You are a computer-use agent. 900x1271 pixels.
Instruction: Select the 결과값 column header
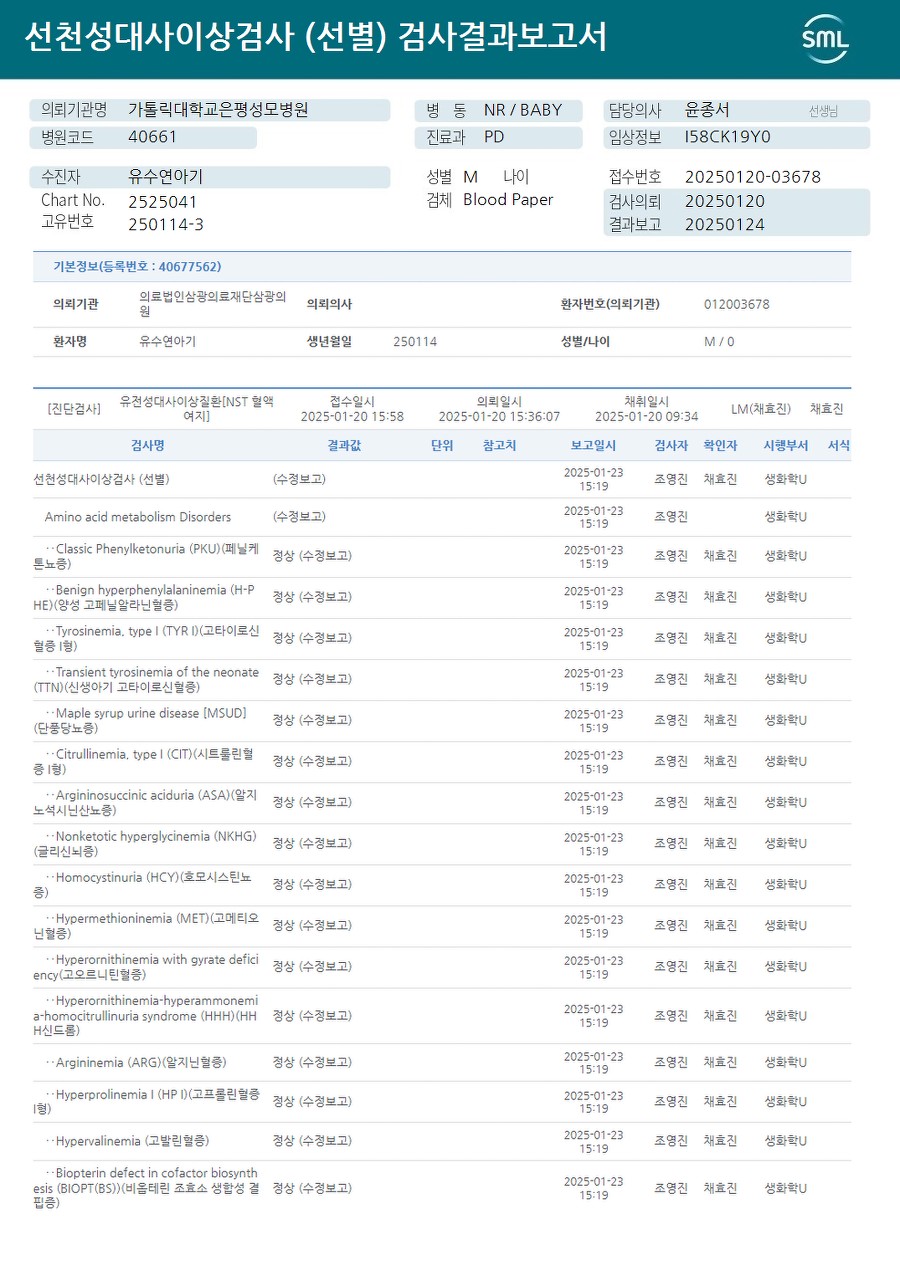point(344,445)
